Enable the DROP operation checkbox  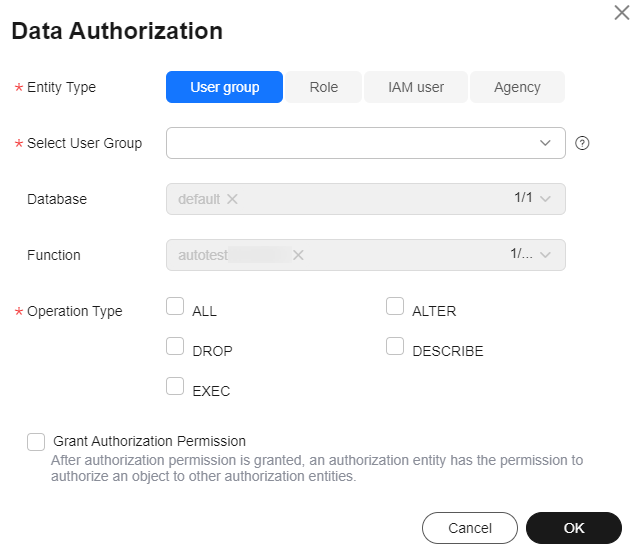(175, 346)
